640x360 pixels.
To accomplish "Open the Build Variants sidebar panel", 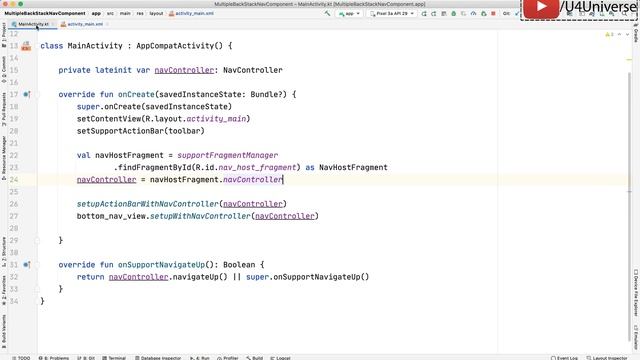I will (4, 330).
